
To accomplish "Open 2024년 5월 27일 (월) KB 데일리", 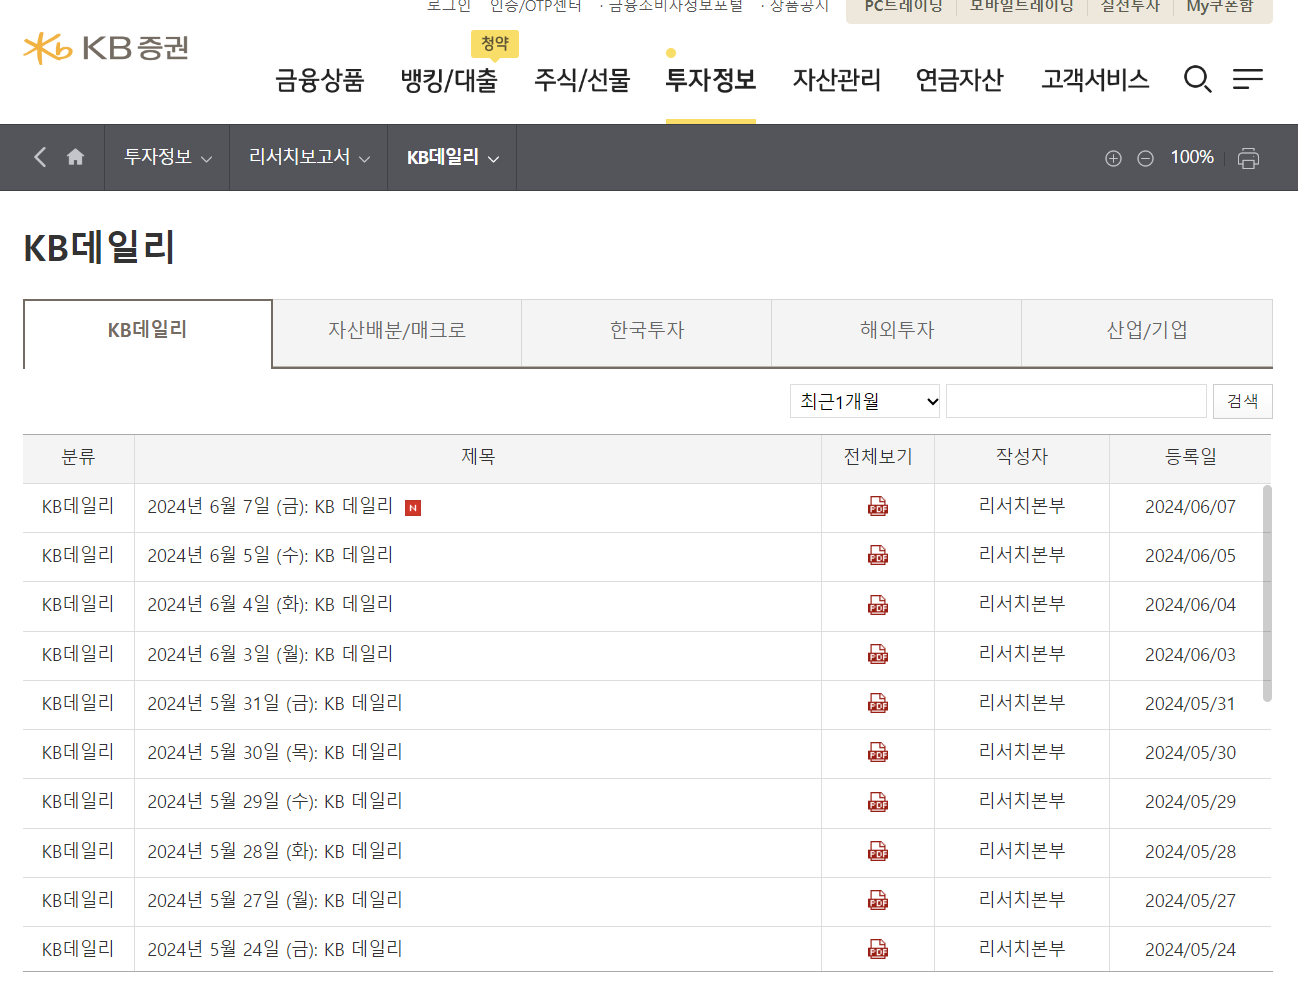I will [x=275, y=900].
